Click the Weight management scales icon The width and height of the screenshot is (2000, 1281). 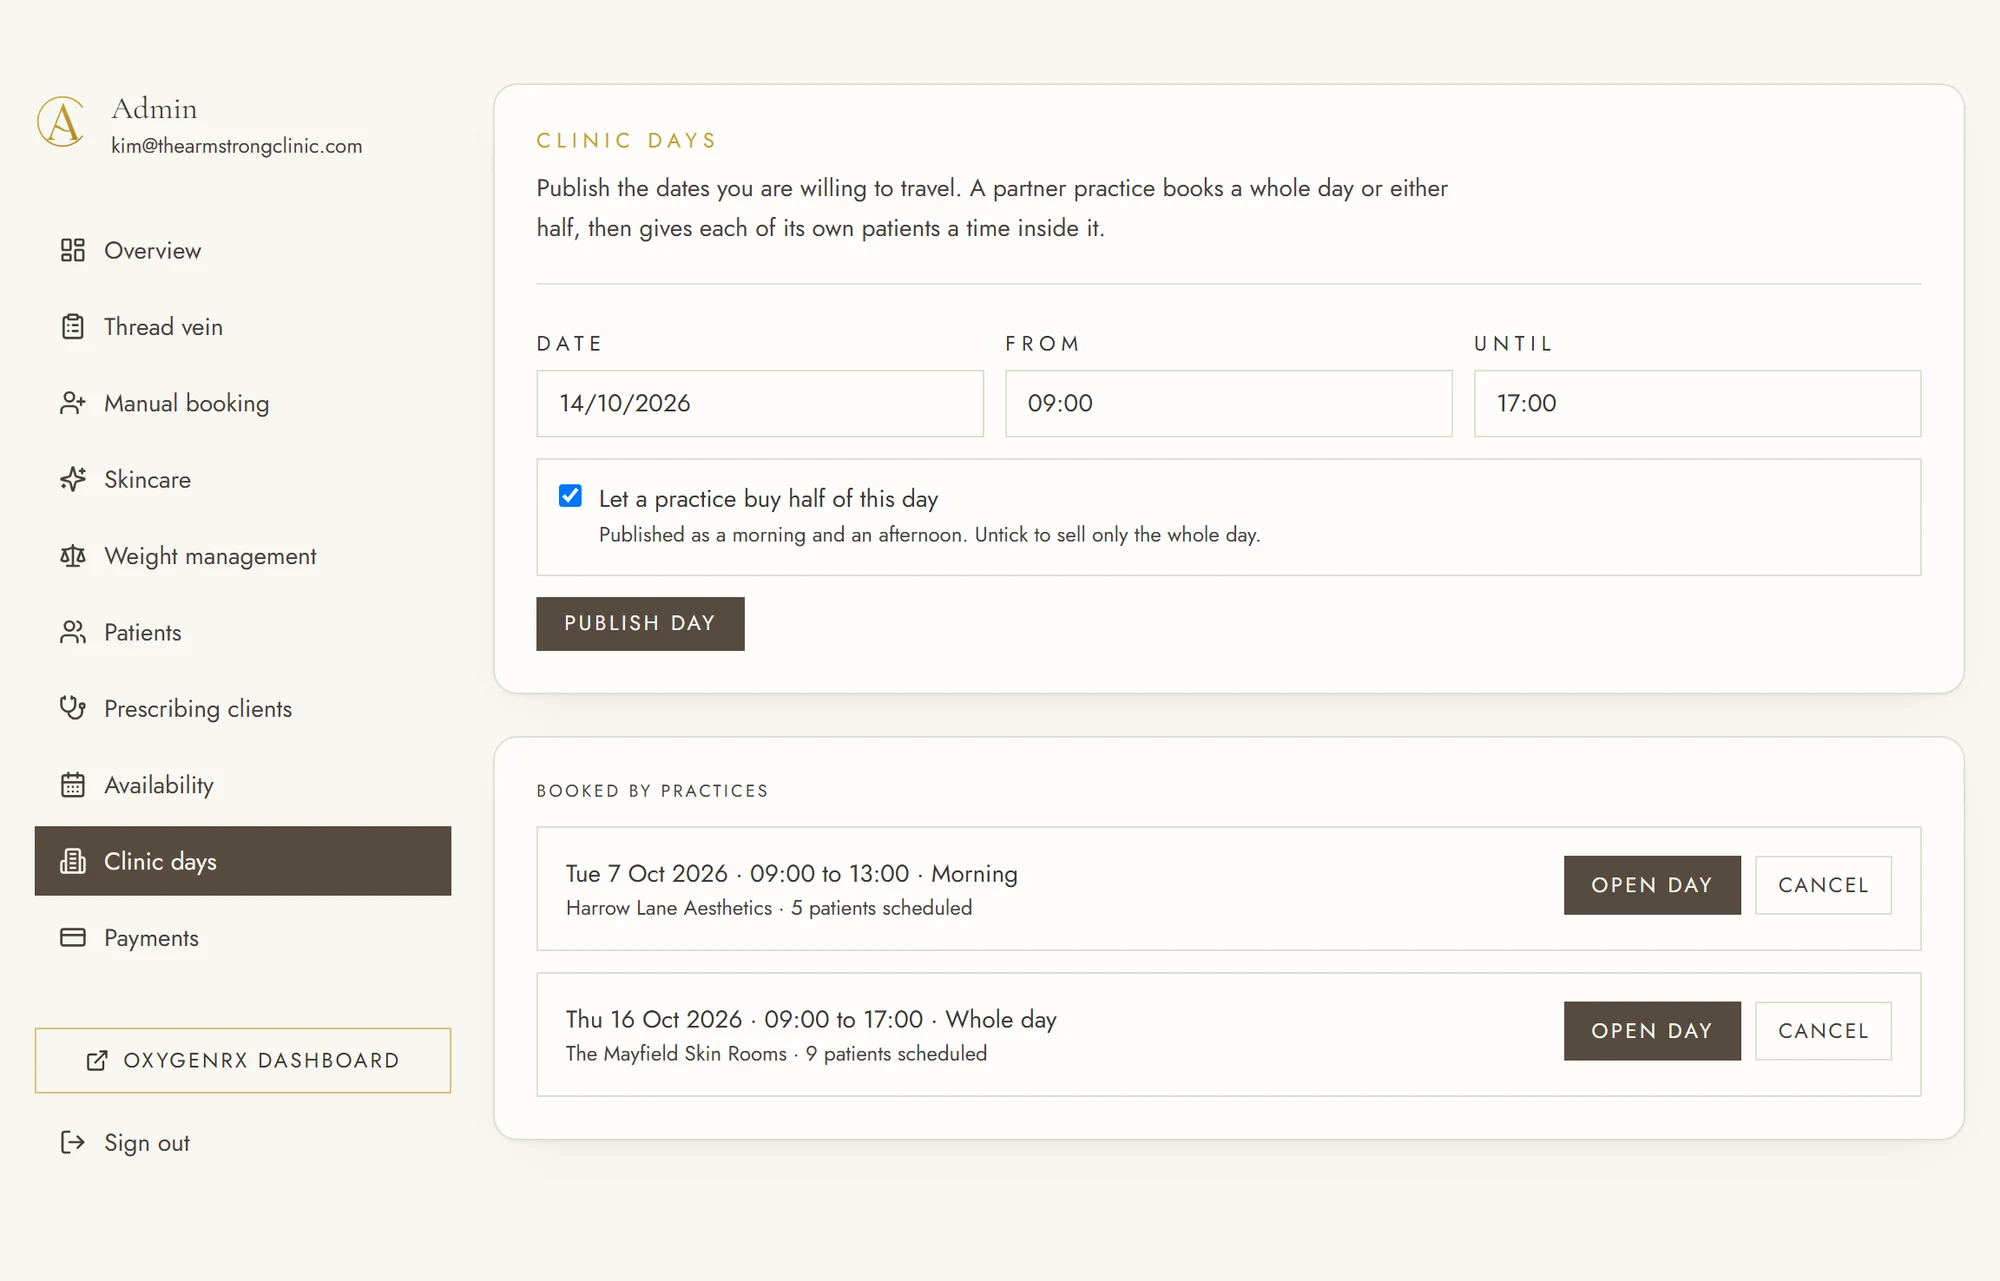[73, 556]
